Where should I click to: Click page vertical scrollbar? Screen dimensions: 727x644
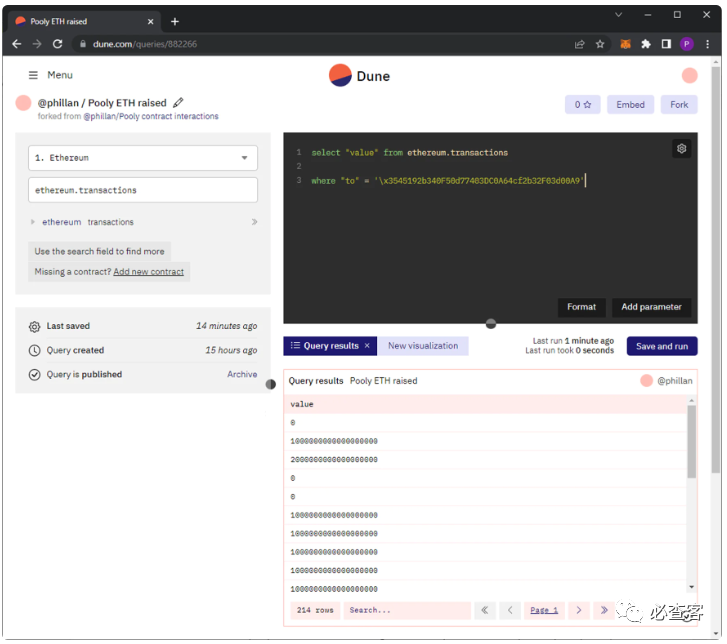coord(716,269)
